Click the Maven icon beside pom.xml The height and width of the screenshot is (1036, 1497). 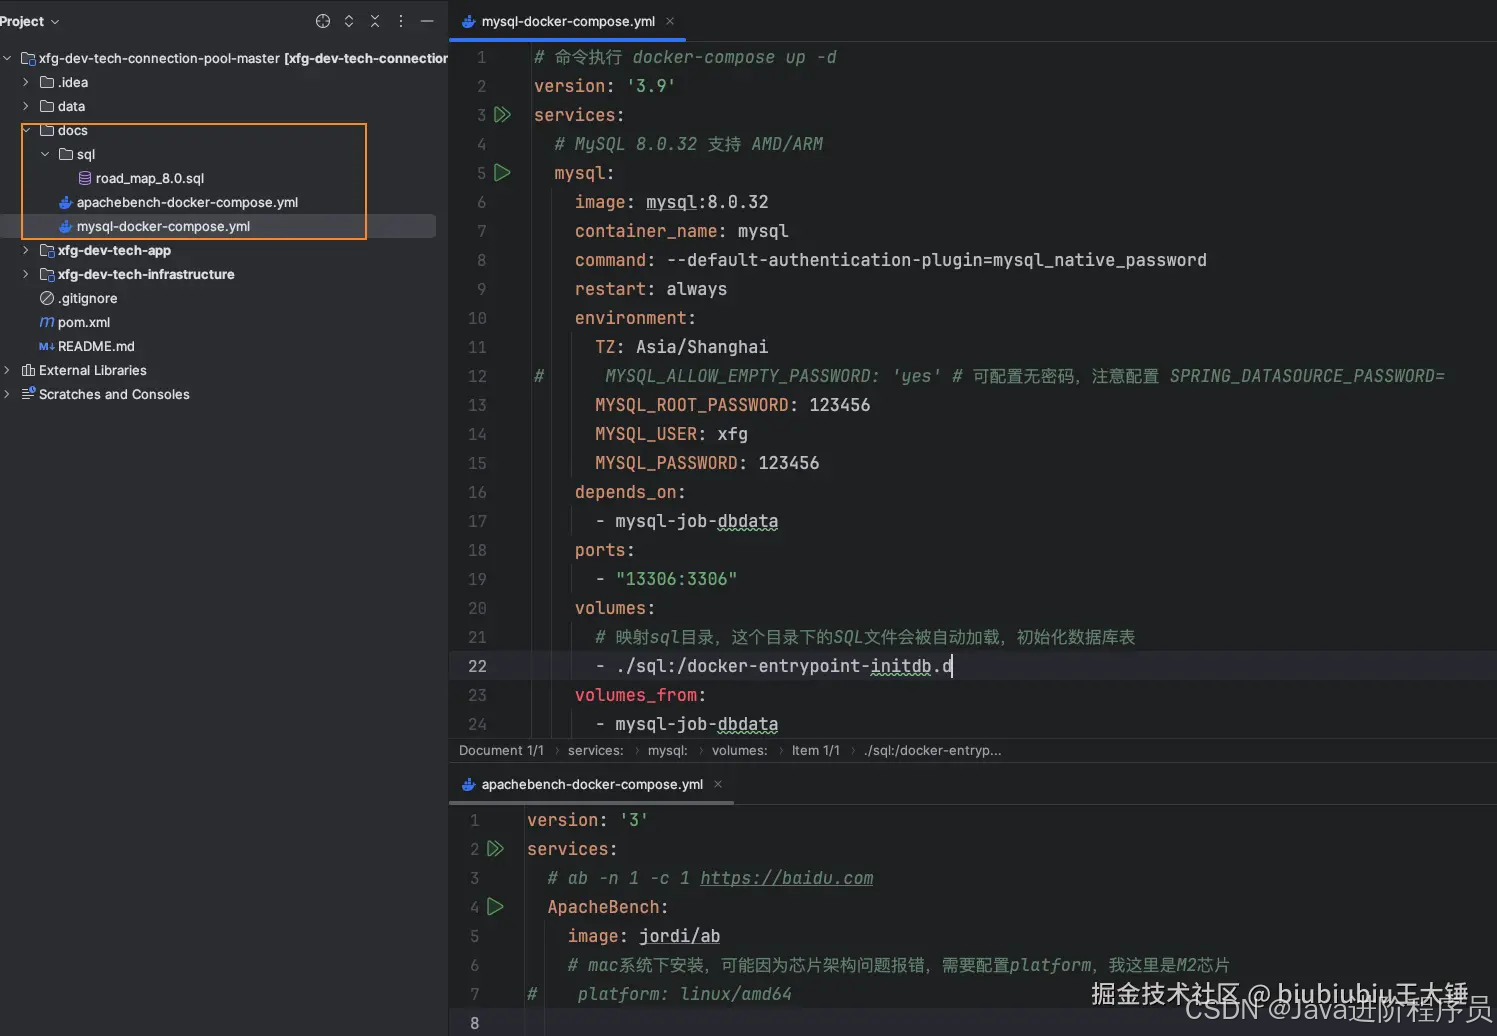pyautogui.click(x=47, y=322)
